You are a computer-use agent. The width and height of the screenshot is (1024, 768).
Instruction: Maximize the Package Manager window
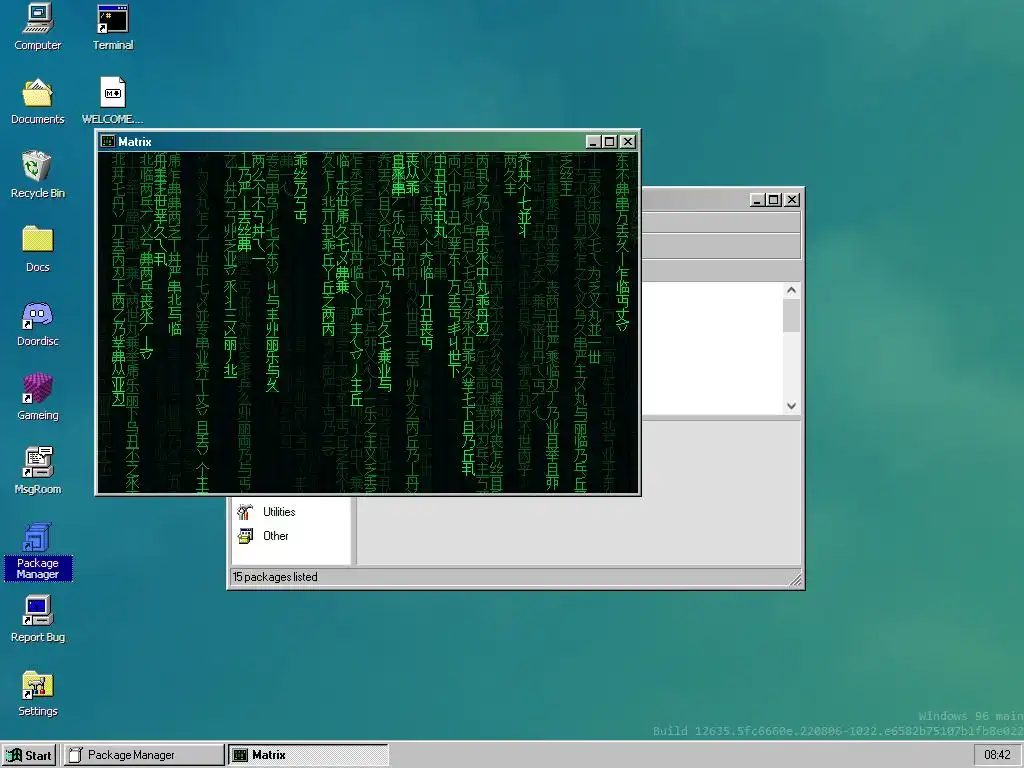(774, 200)
